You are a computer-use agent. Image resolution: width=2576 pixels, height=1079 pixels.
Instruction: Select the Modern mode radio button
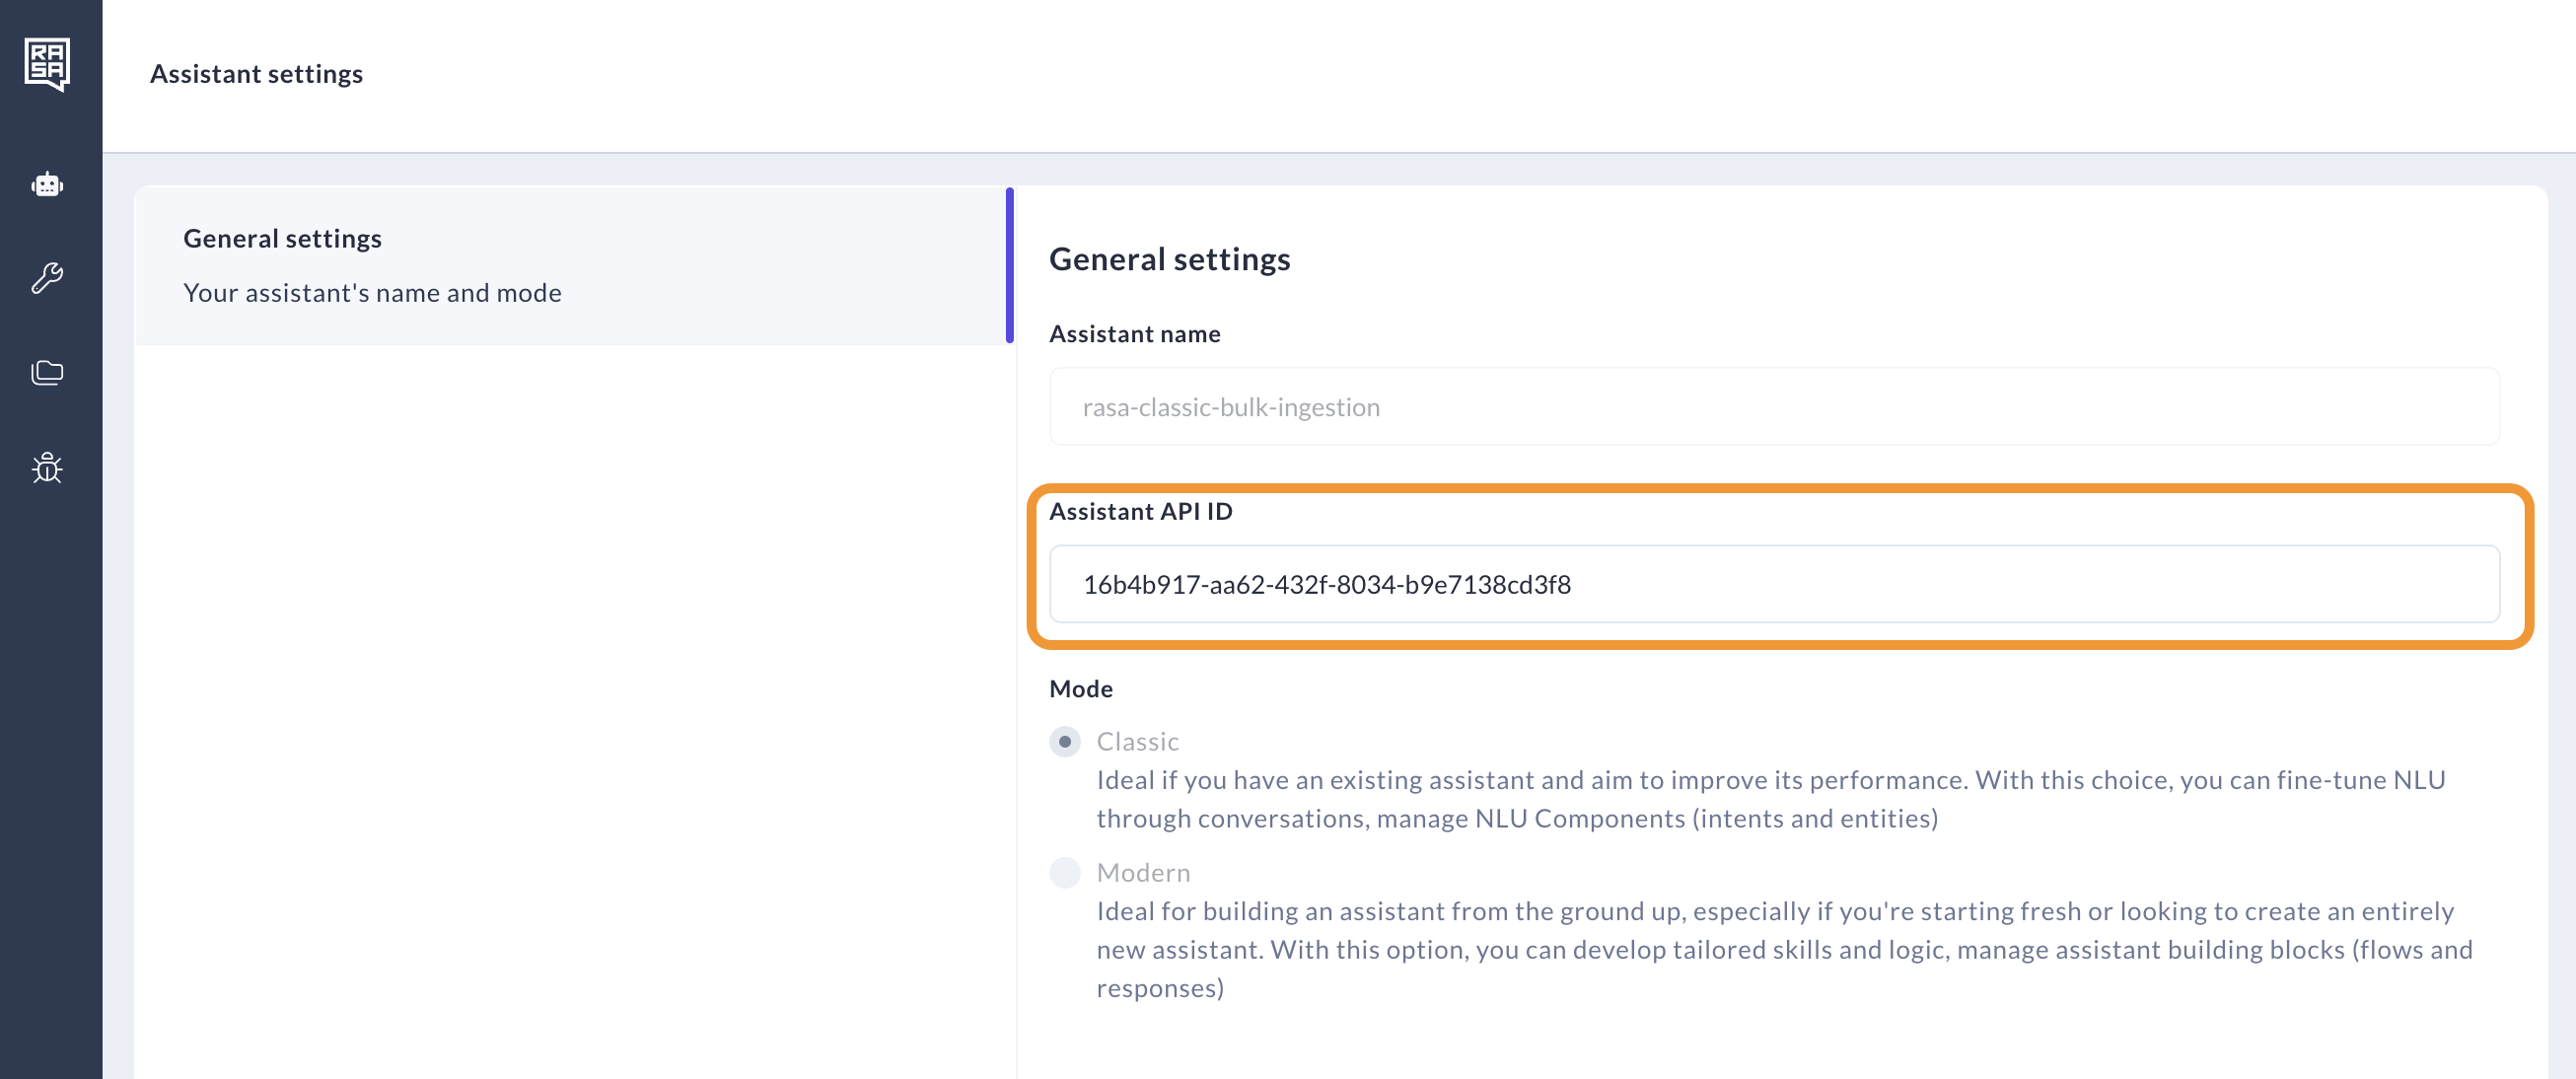pos(1064,873)
